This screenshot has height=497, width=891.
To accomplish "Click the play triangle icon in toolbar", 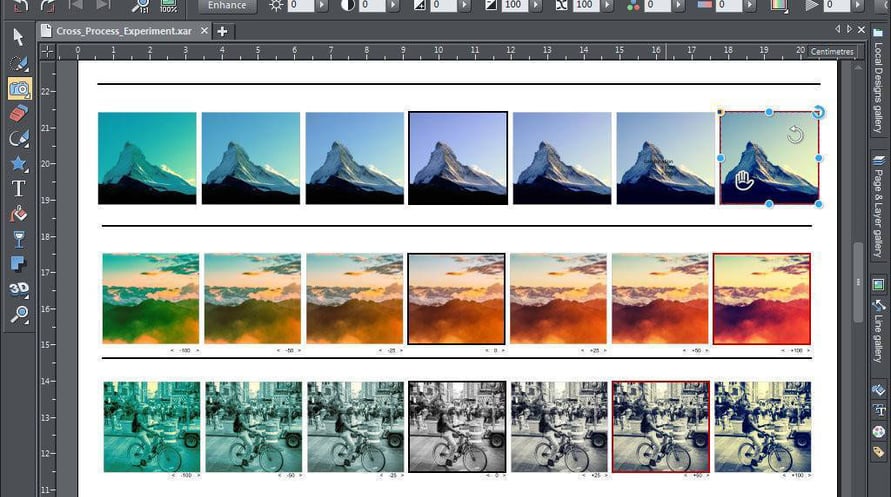I will 811,6.
